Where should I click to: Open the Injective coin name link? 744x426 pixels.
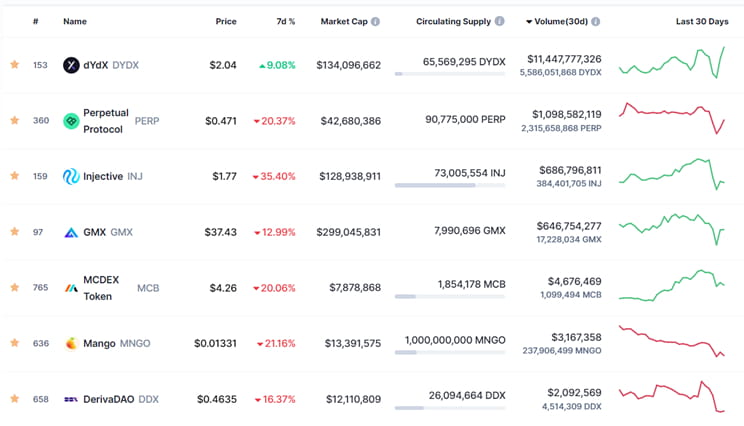[103, 176]
